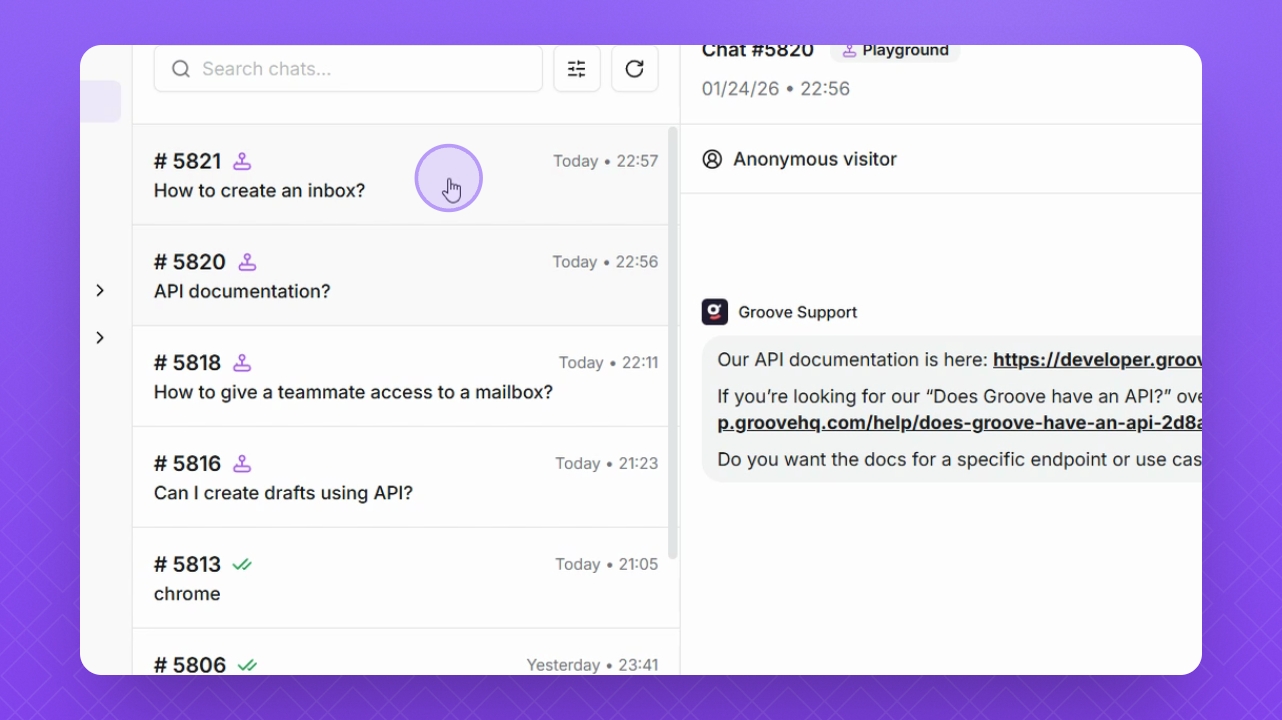The image size is (1282, 720).
Task: Click the "Yesterday • 23:41" timestamp
Action: [593, 665]
